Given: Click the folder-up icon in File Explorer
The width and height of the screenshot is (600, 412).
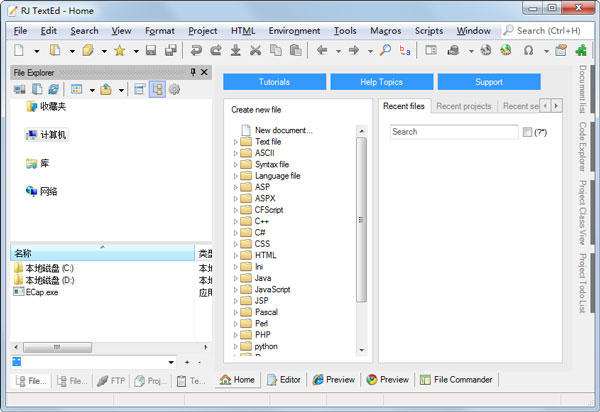Looking at the screenshot, I should [x=106, y=89].
